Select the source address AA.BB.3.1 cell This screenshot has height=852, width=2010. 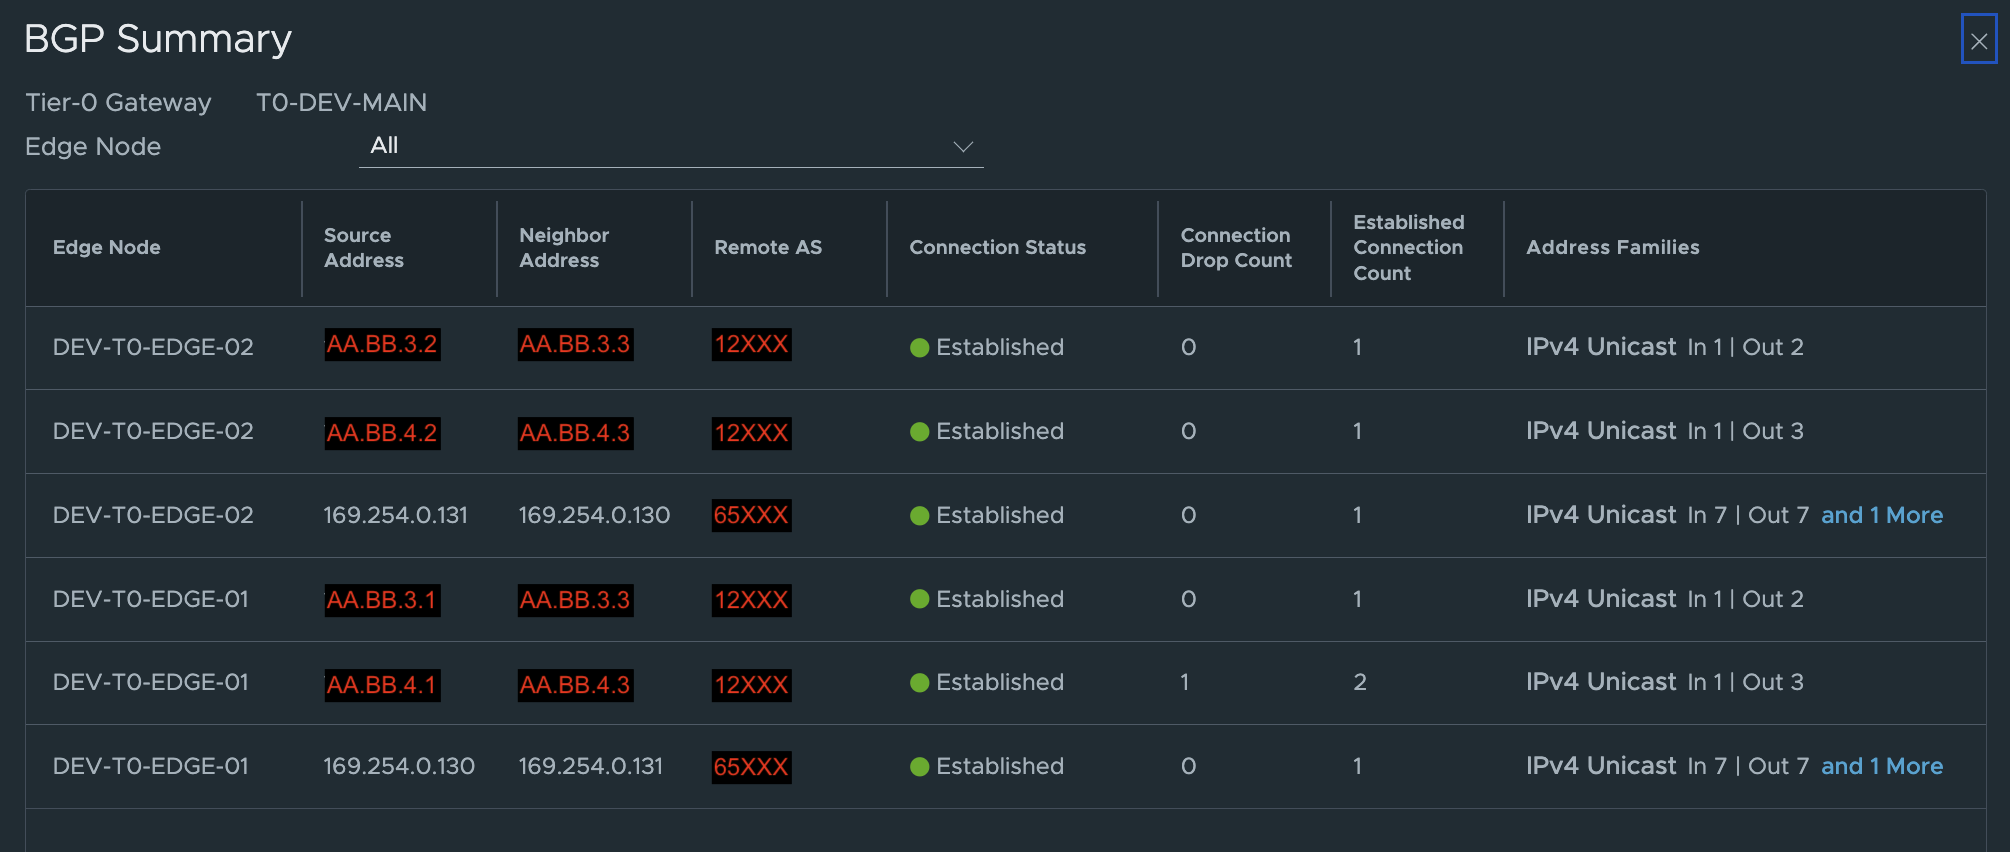coord(382,600)
